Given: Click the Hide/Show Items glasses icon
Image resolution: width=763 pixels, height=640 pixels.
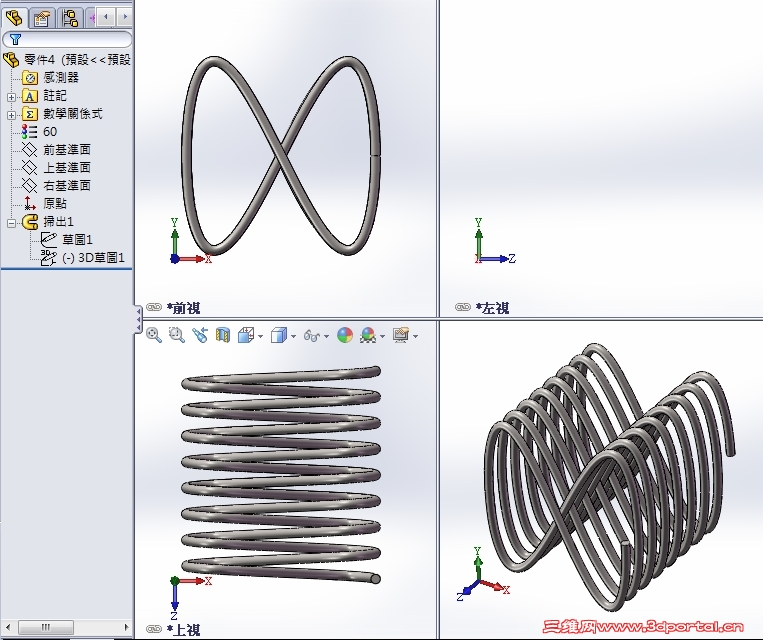Looking at the screenshot, I should (x=311, y=335).
